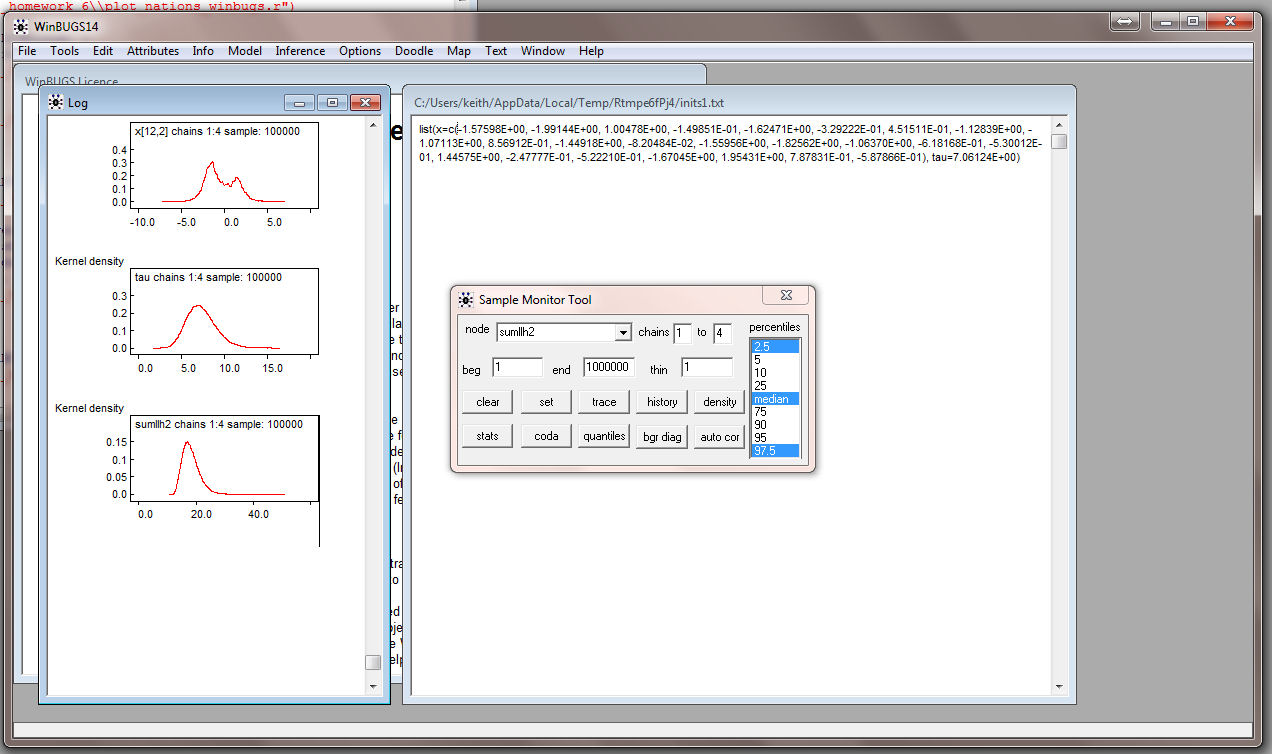Click the Log window bug icon

pos(56,102)
